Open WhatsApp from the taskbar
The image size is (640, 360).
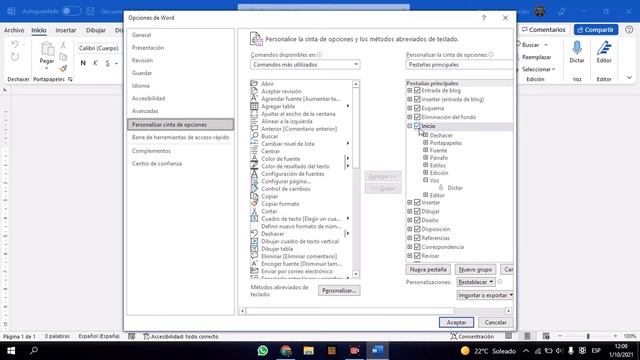click(x=263, y=351)
